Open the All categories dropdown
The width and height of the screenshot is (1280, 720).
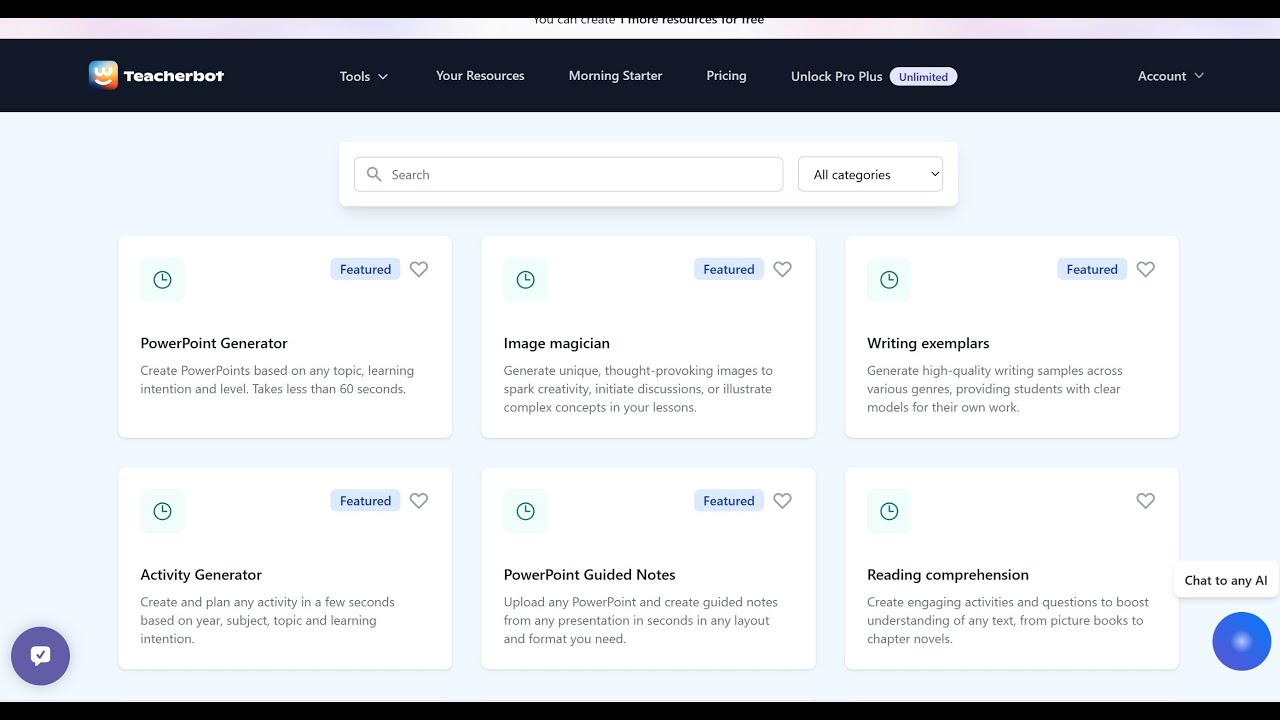[x=870, y=174]
